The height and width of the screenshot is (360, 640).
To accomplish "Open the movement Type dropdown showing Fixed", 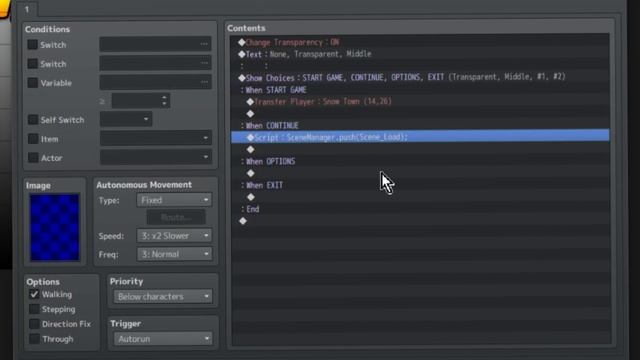I will pos(174,200).
